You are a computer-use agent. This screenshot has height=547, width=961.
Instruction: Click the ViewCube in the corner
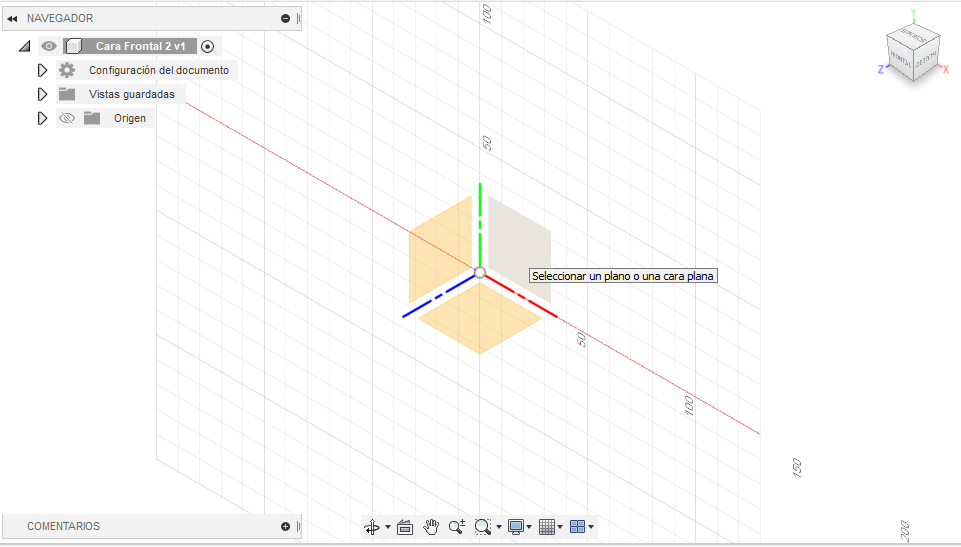click(913, 54)
